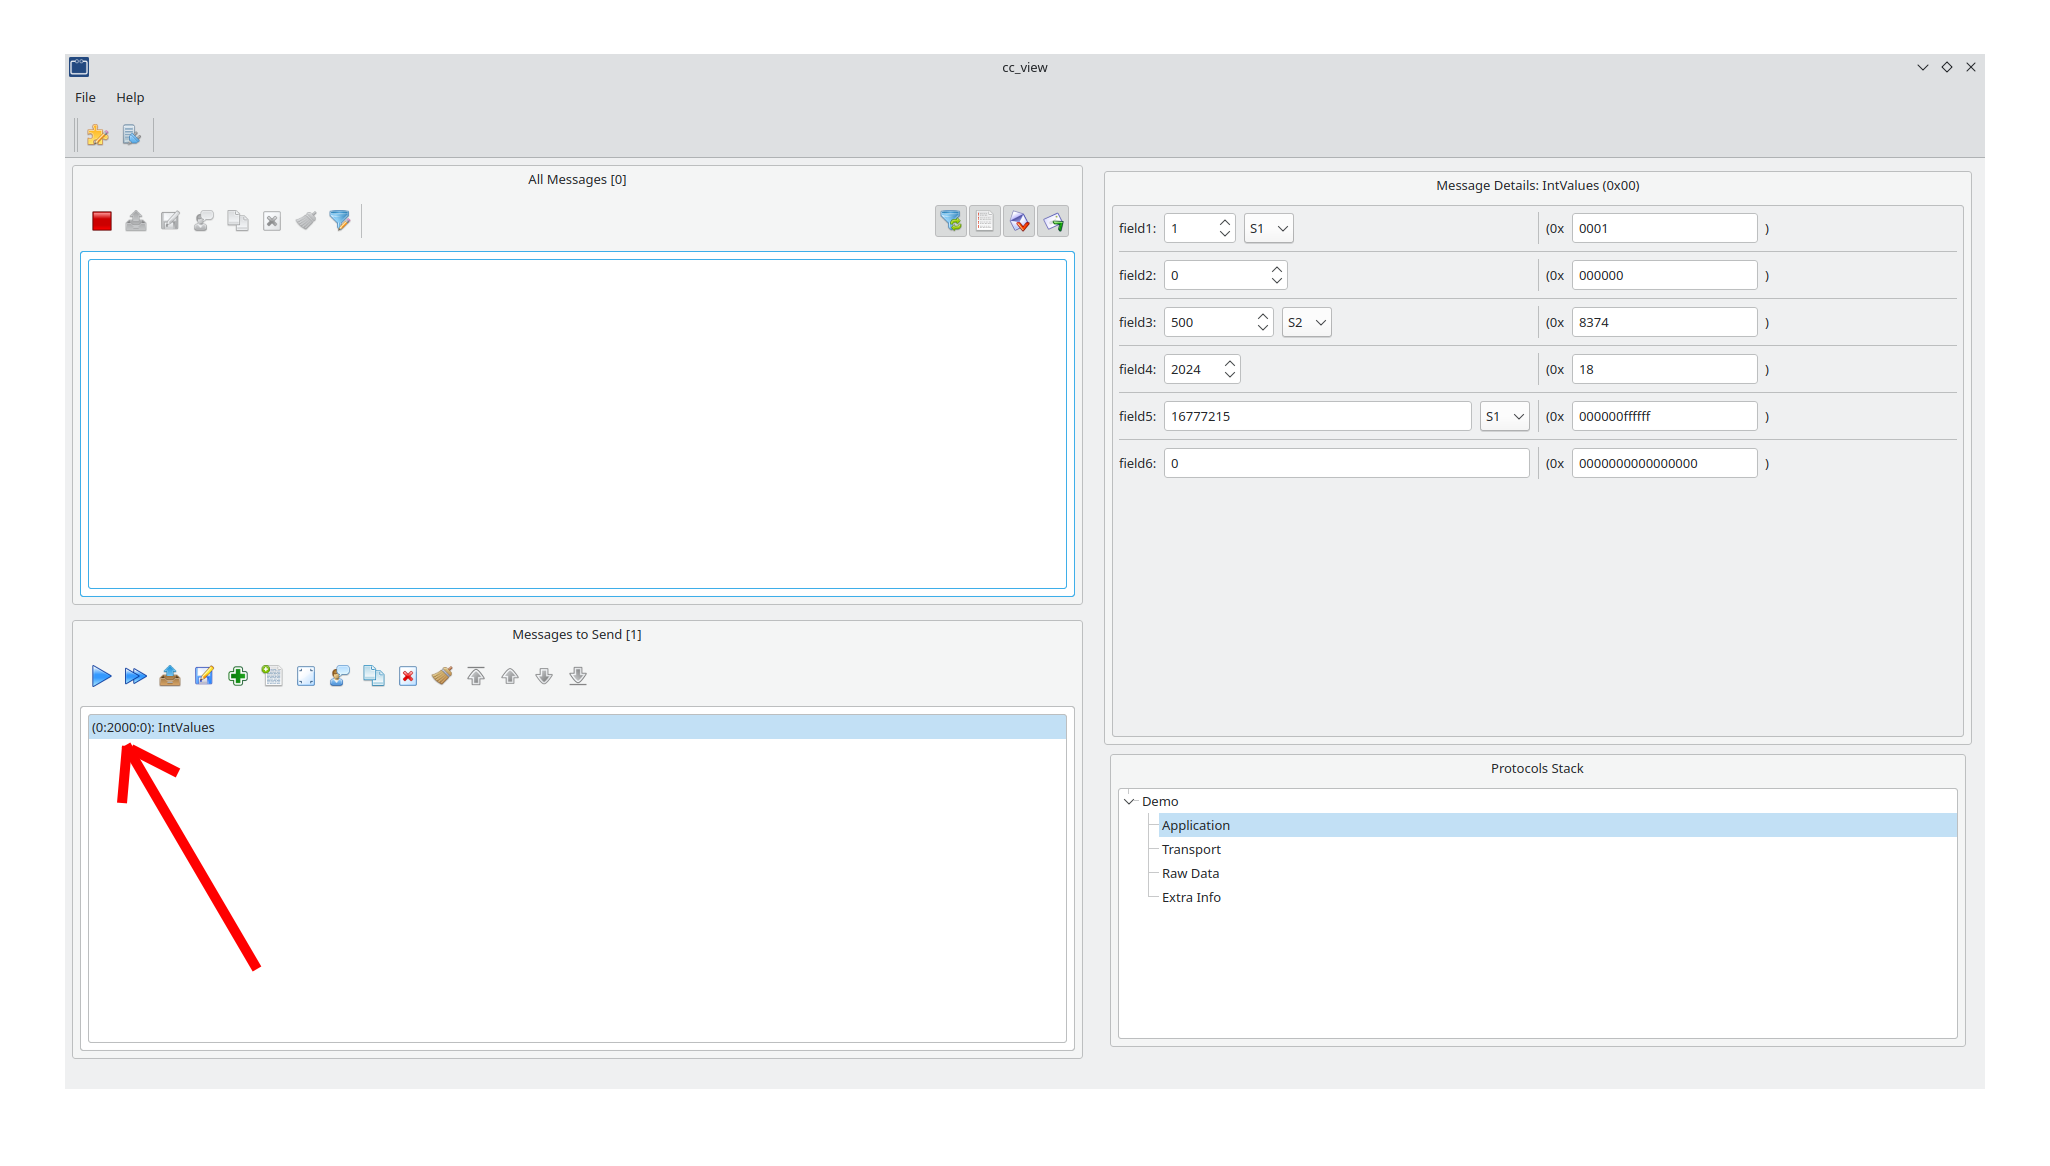The image size is (2050, 1166).
Task: Decrease field3 value using down arrow
Action: (x=1263, y=328)
